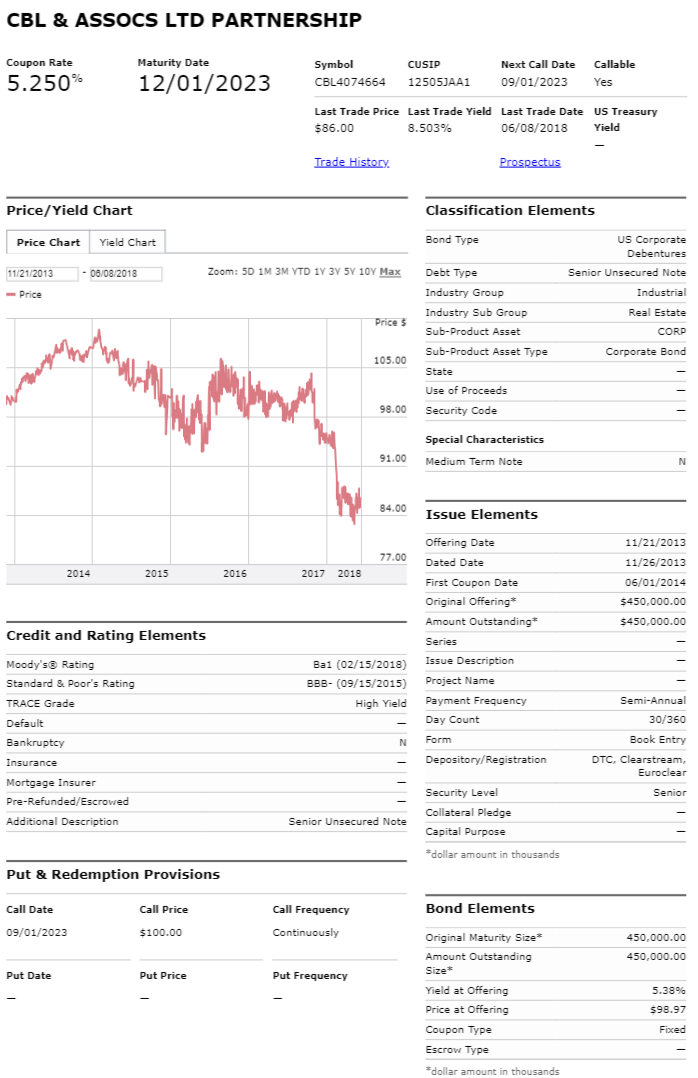This screenshot has height=1078, width=698.
Task: Click the 2016 marker on chart timeline
Action: coord(235,573)
